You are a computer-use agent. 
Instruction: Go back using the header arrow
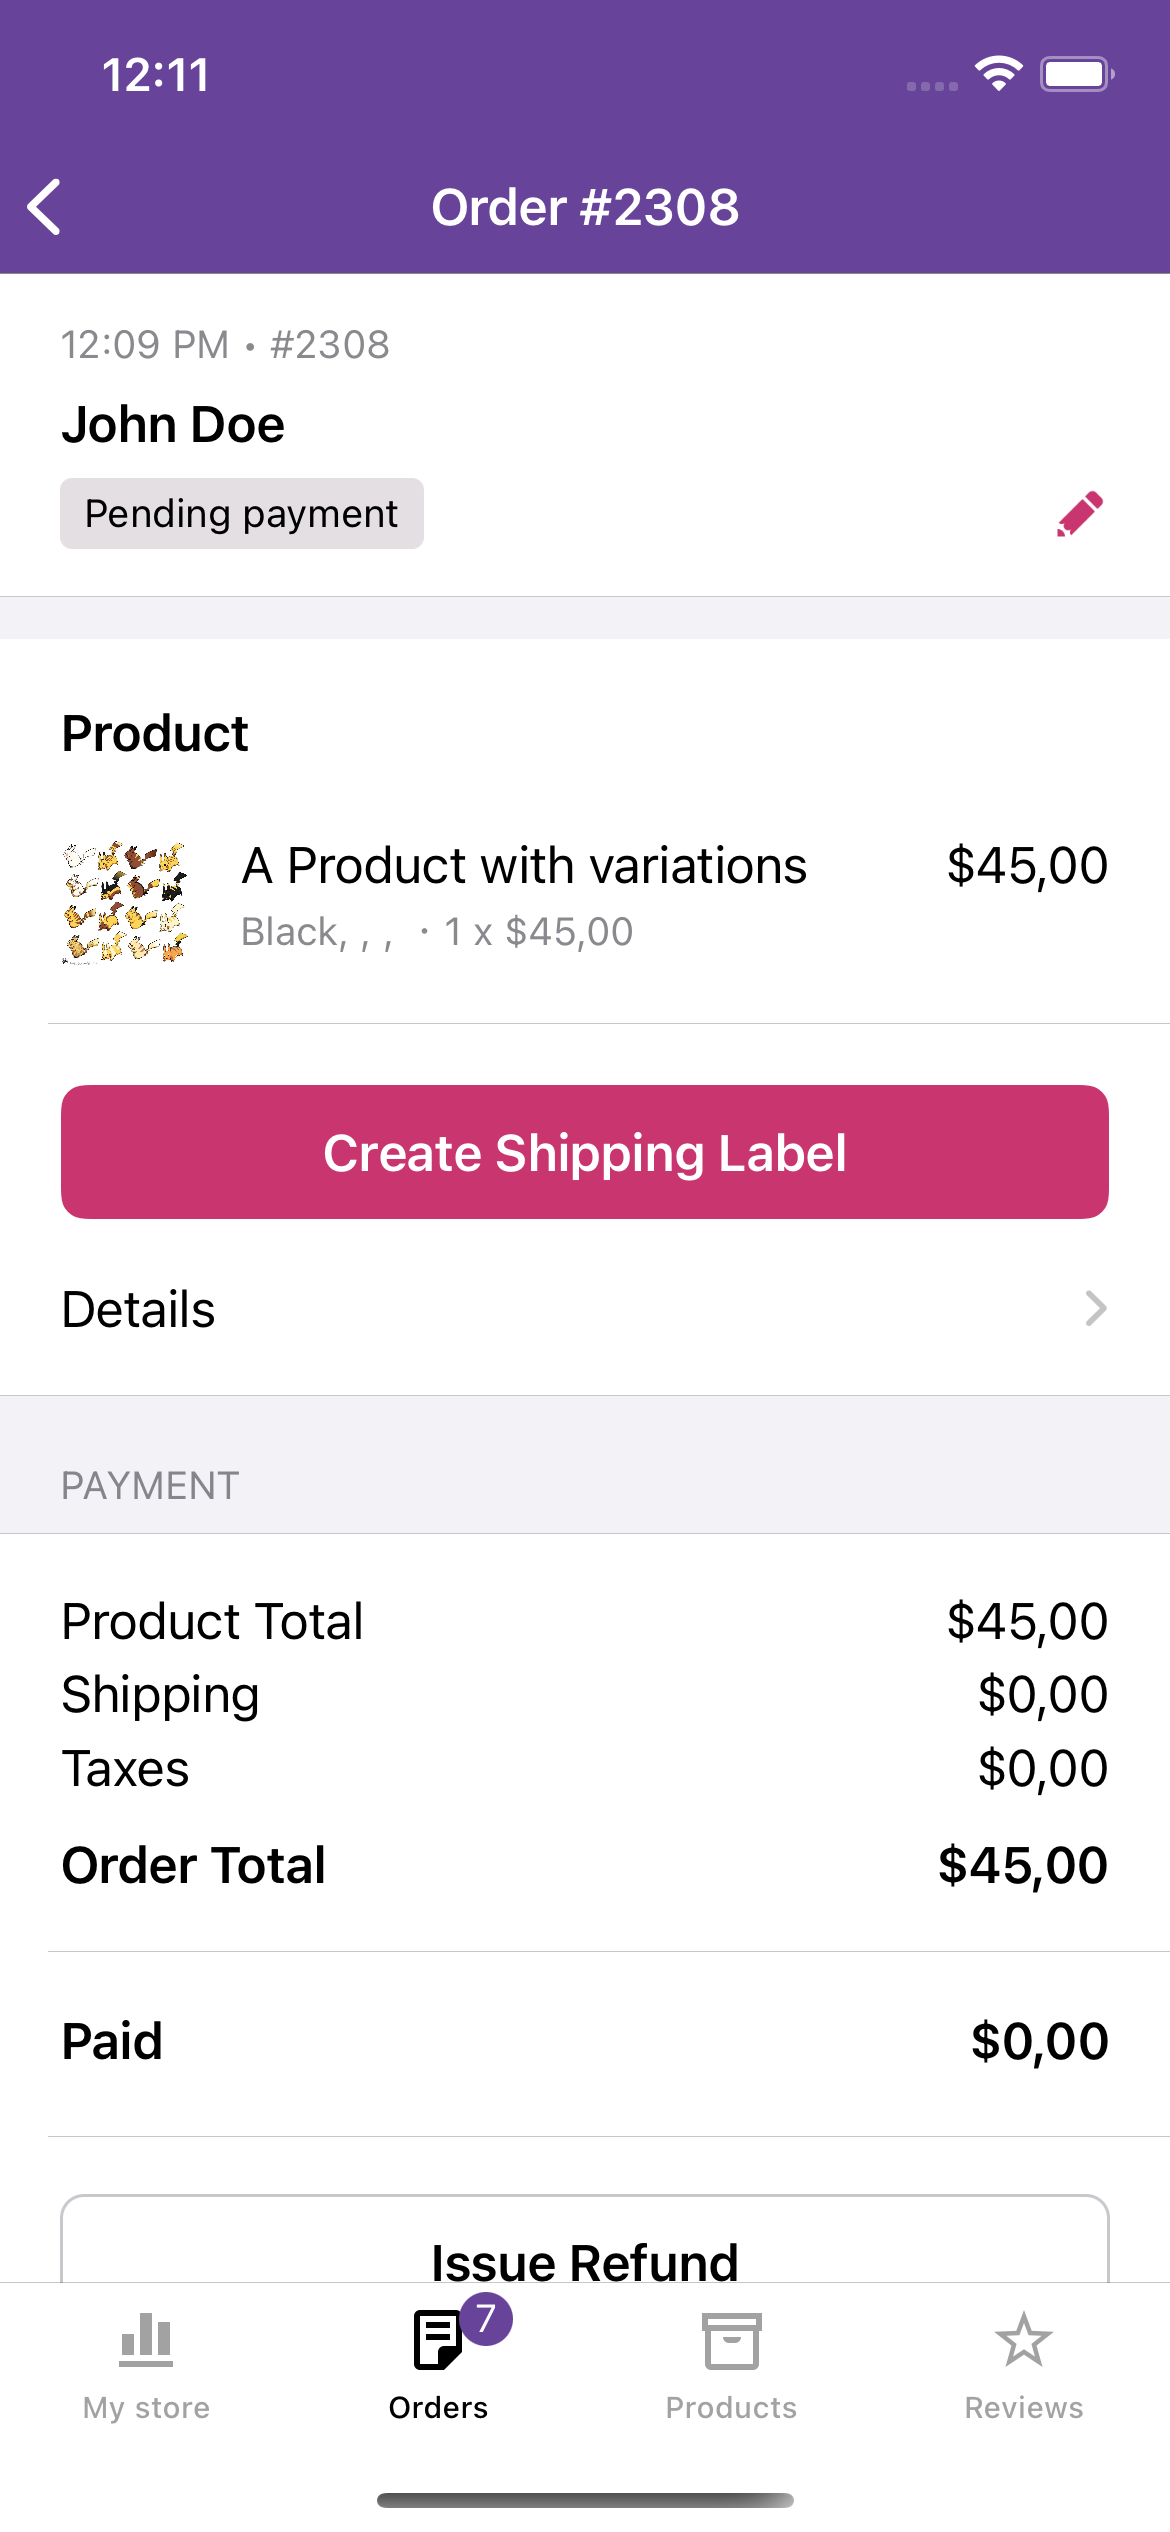[x=45, y=207]
